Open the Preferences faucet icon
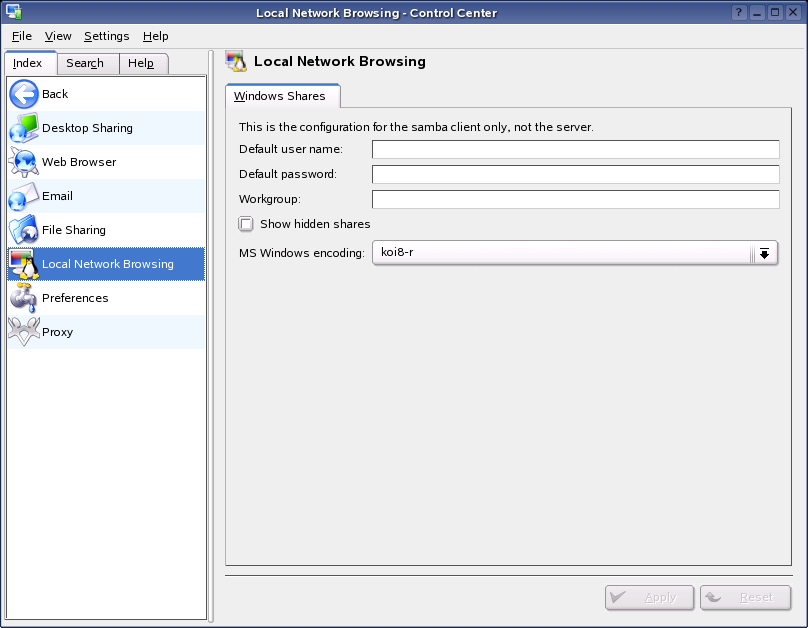 (x=24, y=298)
